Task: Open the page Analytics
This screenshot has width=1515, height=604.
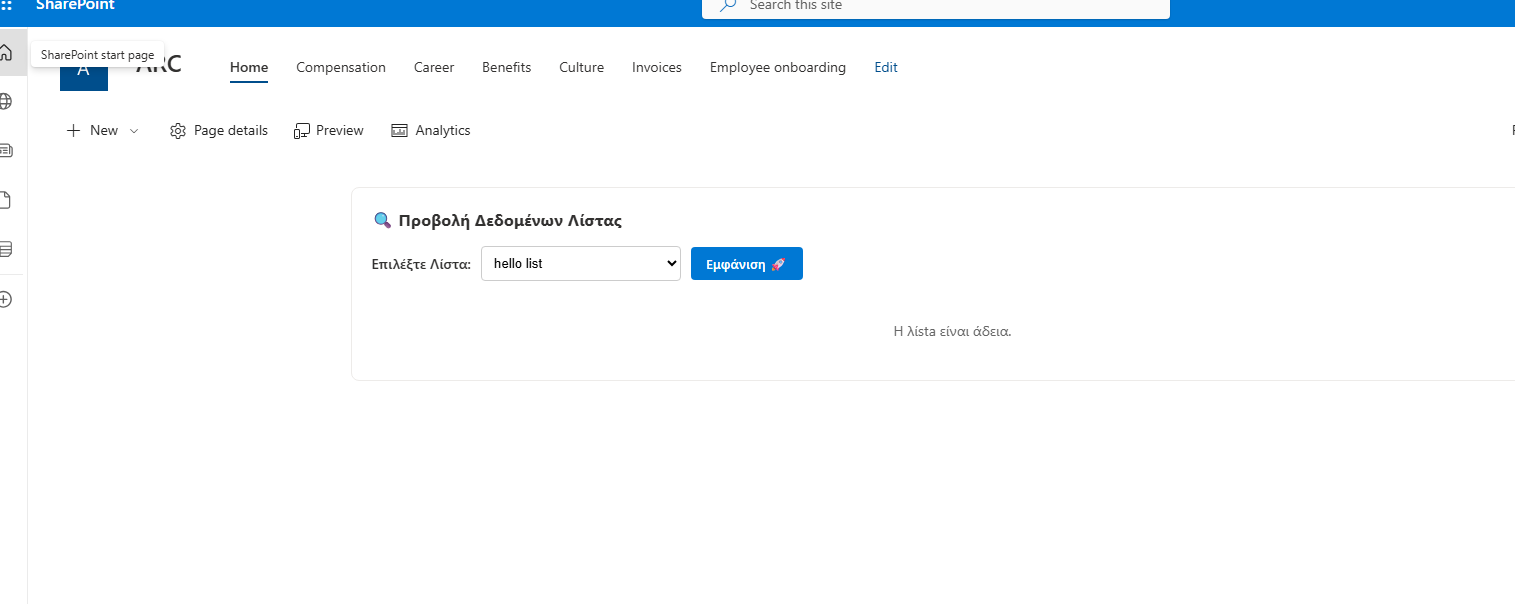Action: (x=430, y=131)
